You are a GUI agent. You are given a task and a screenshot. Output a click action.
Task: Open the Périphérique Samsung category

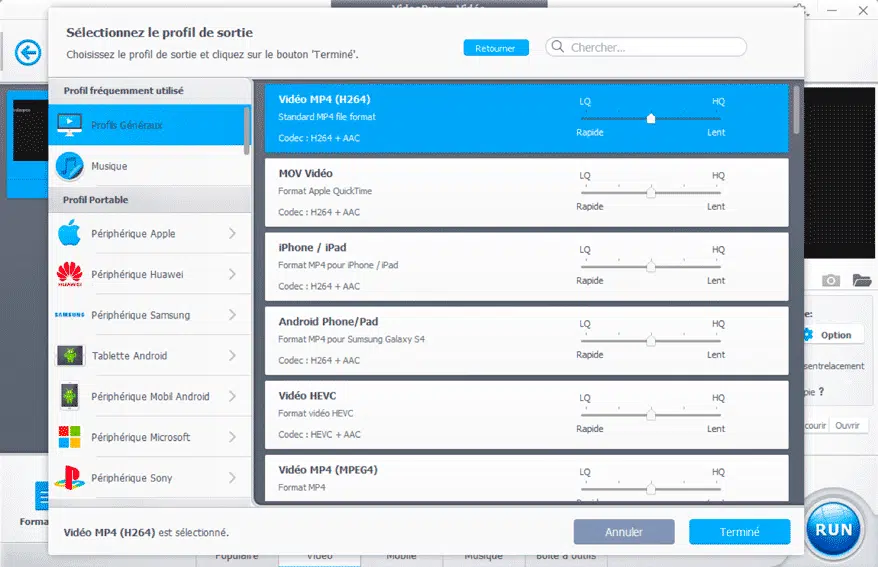pos(149,315)
